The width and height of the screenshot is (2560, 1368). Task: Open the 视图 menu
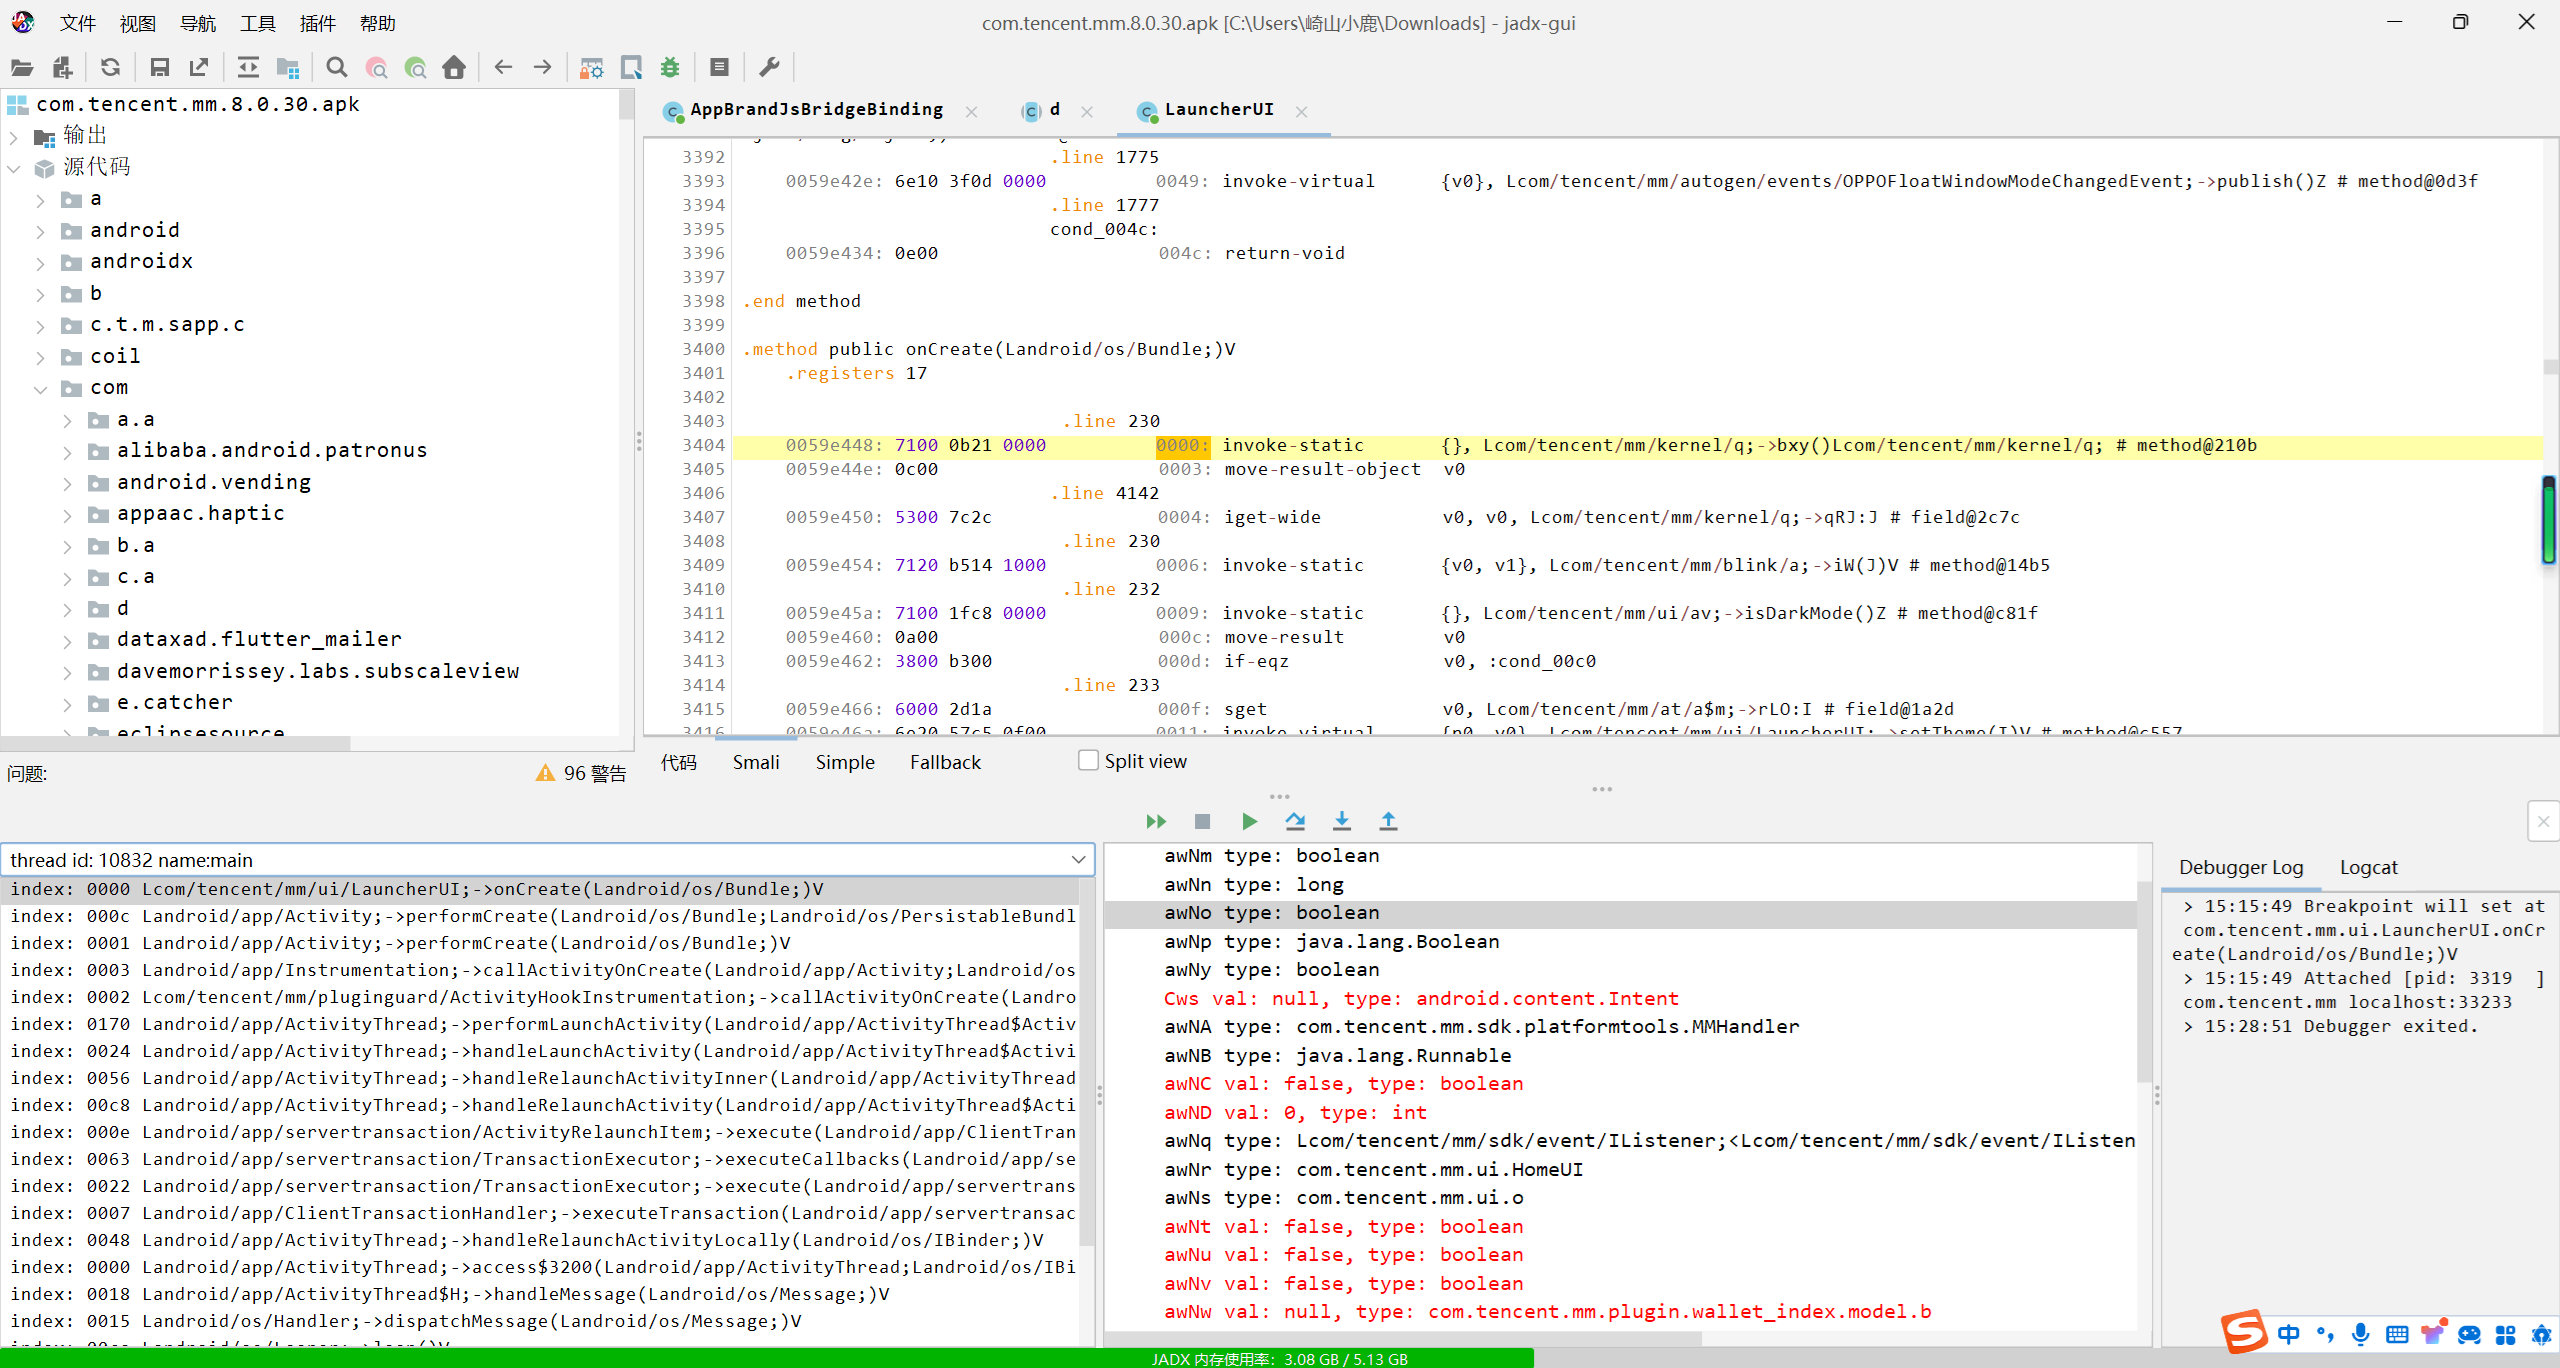pos(137,23)
